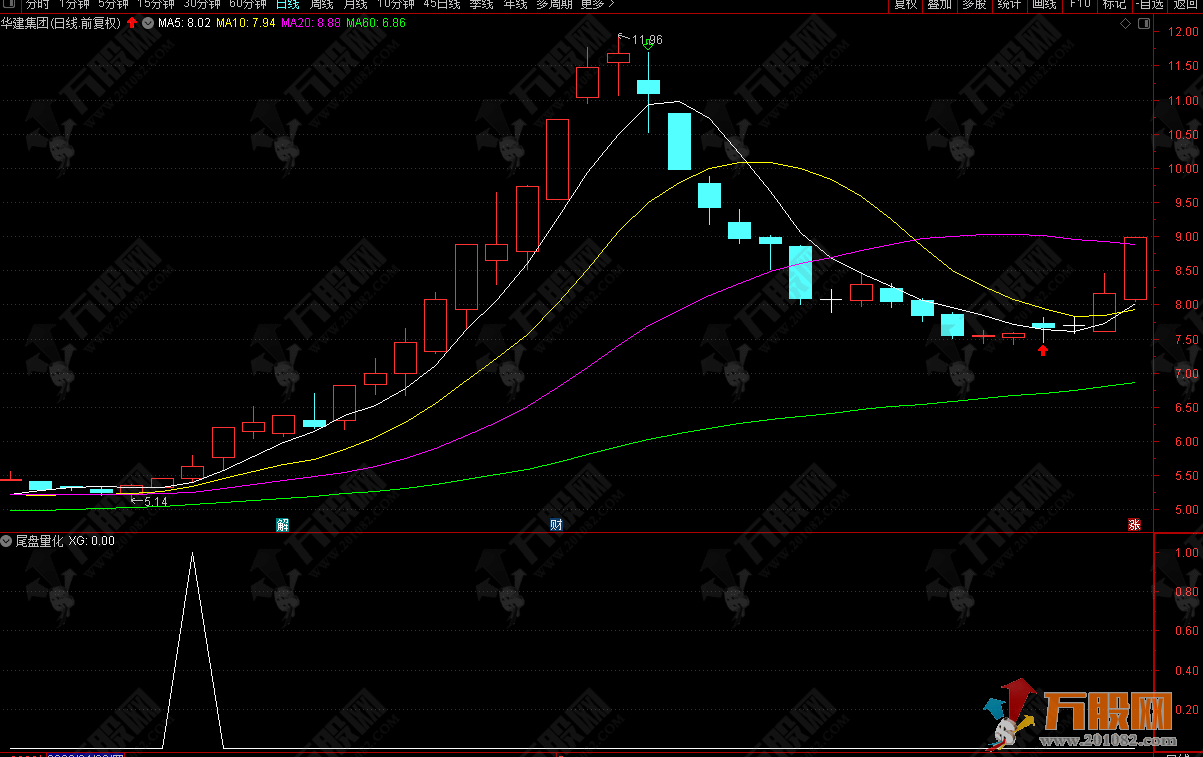Switch to the 月线 monthly chart
1203x757 pixels.
[x=355, y=4]
